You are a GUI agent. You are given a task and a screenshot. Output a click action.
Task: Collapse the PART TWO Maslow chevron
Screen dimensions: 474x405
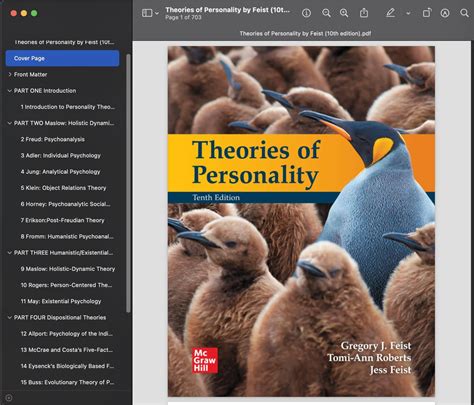point(10,123)
